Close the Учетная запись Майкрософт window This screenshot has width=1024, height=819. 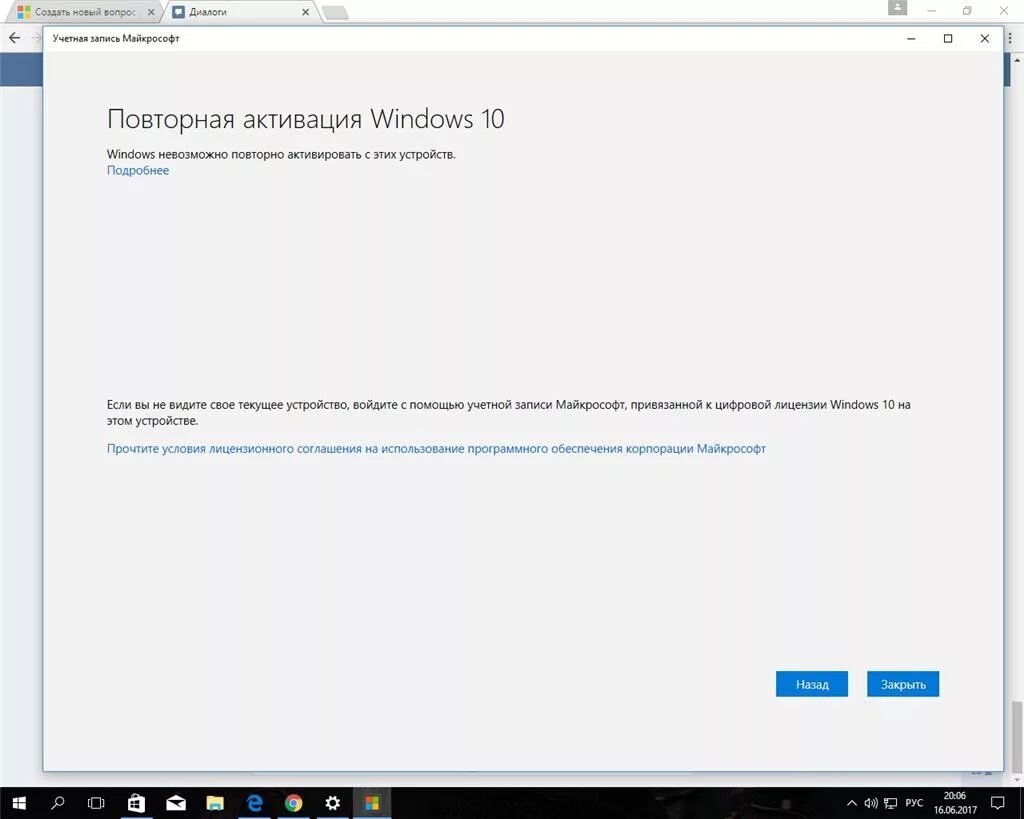pos(985,39)
